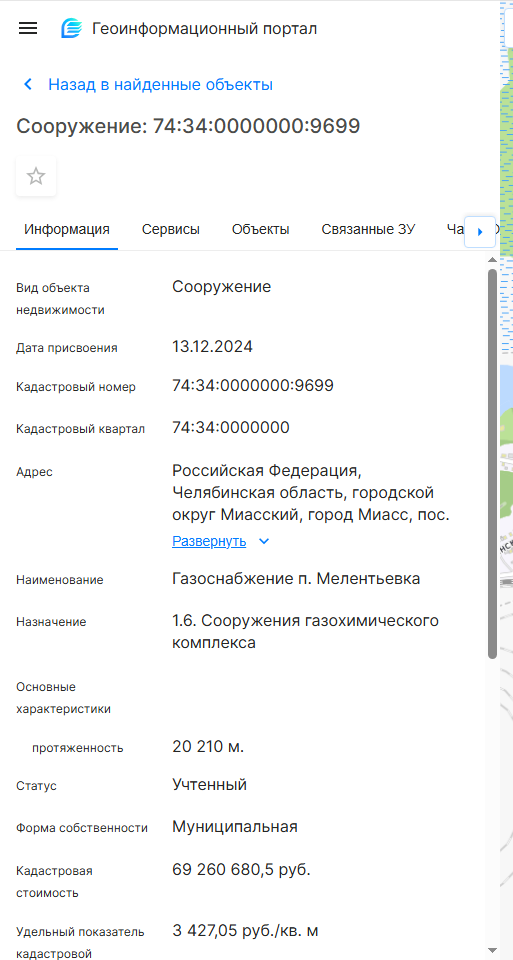Click the header Сооружение: 74:34:0000000:9699
This screenshot has height=960, width=513.
pos(188,126)
